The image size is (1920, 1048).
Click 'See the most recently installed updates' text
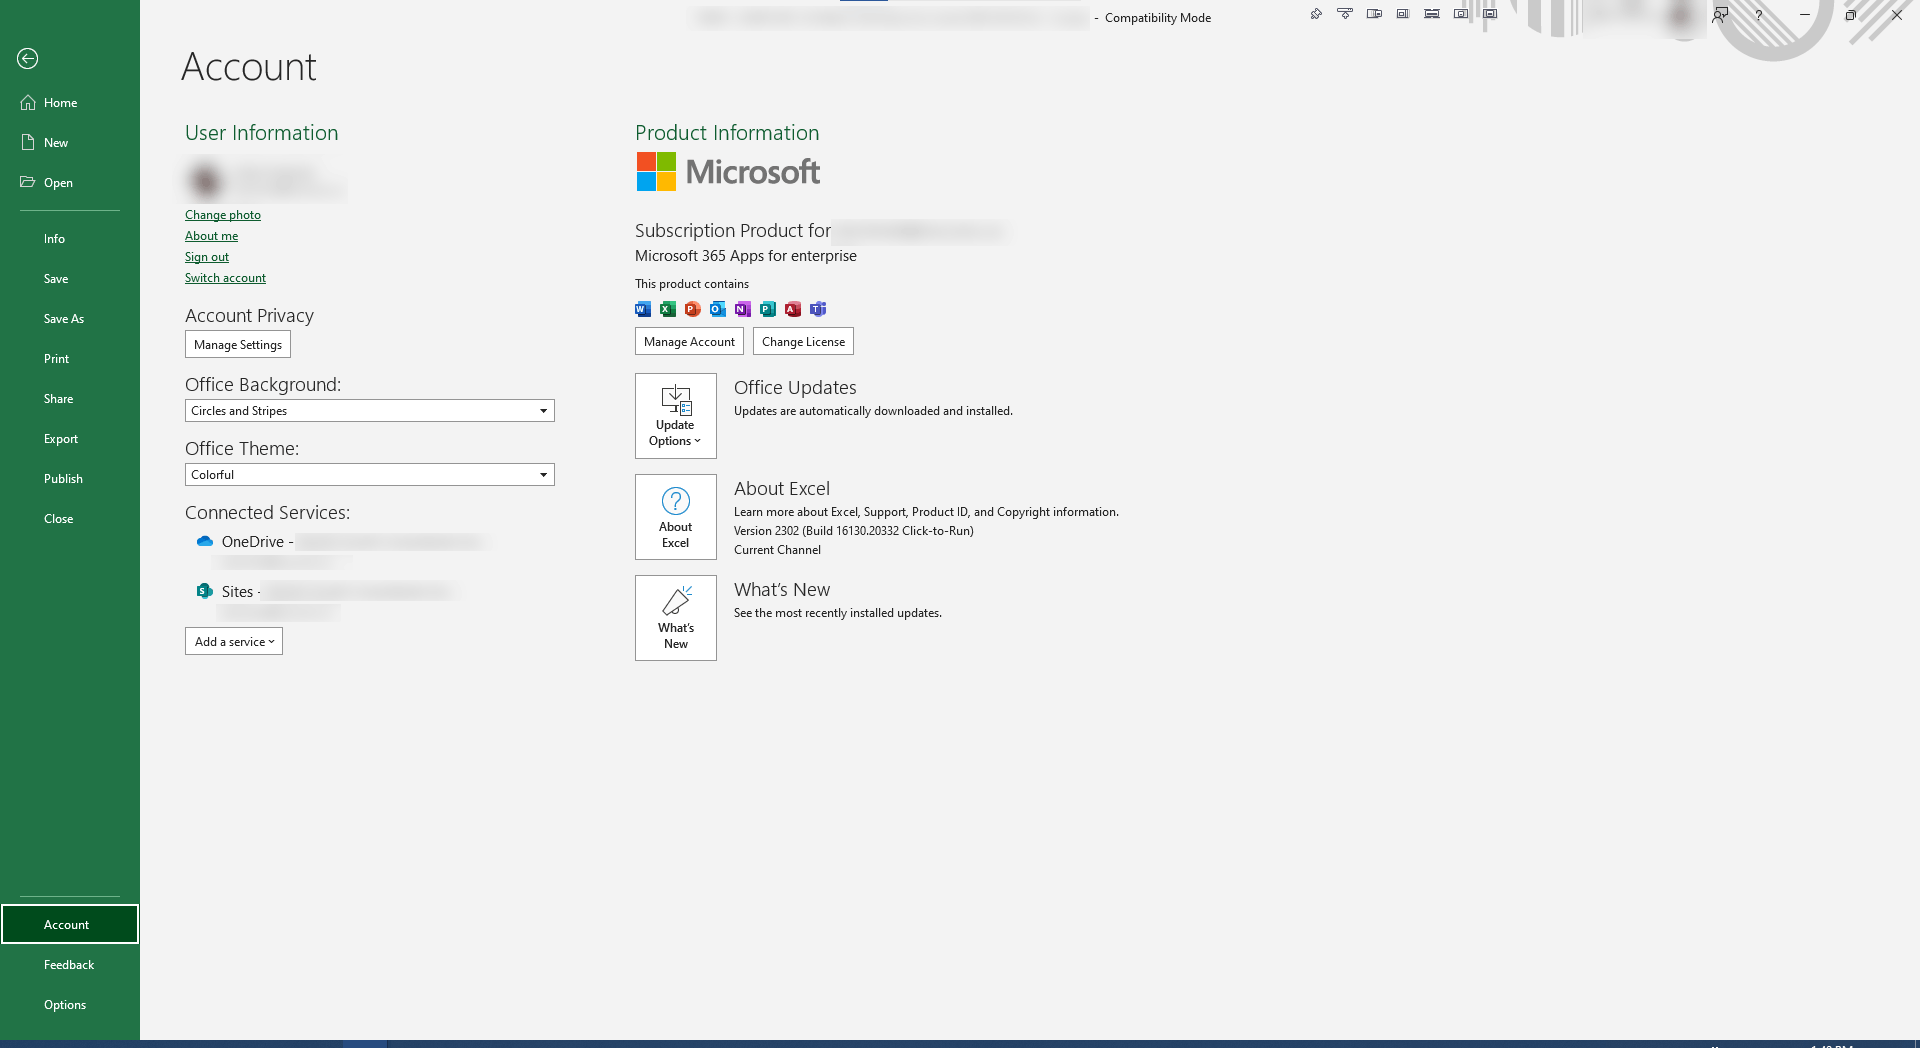pos(838,613)
